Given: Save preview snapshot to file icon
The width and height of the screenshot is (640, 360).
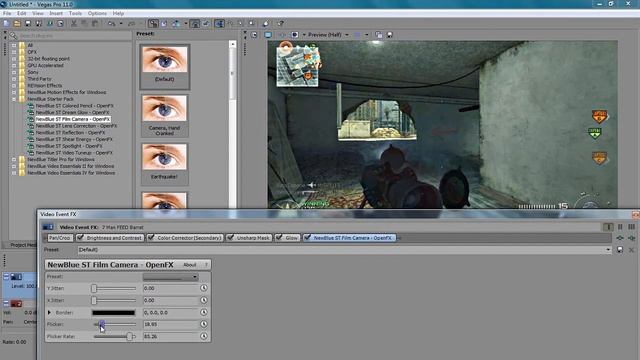Looking at the screenshot, I should (x=390, y=35).
